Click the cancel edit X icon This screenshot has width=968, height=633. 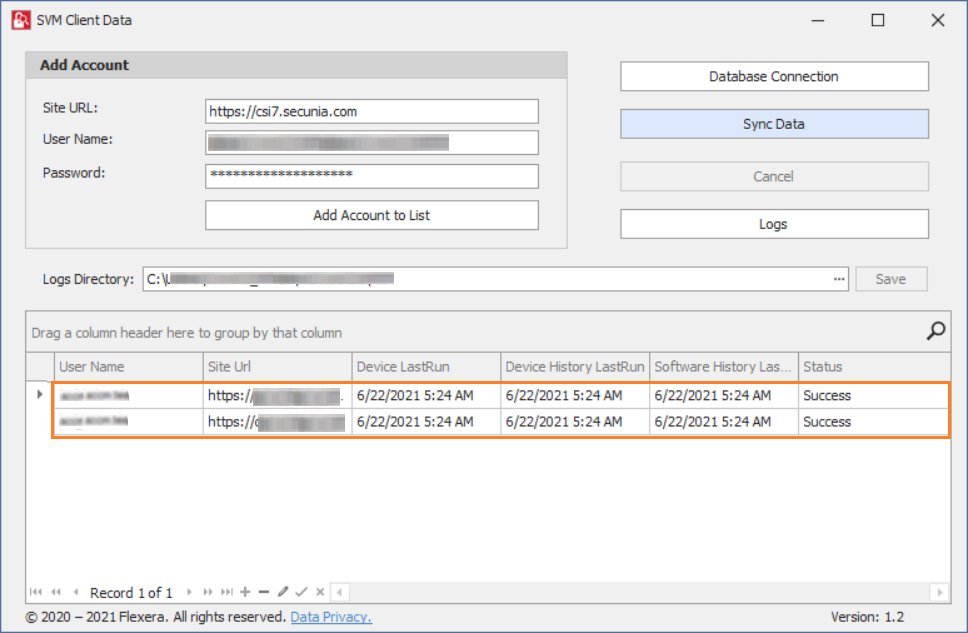coord(319,593)
